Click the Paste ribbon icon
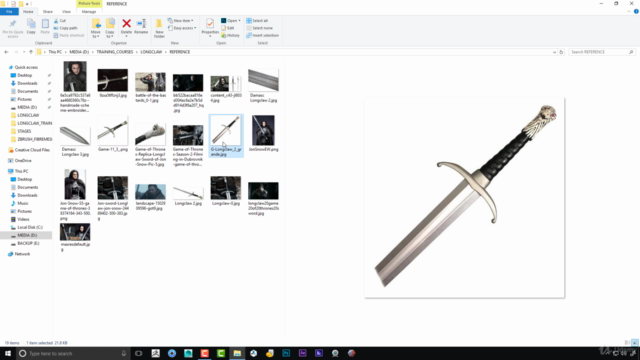The image size is (640, 360). [45, 27]
